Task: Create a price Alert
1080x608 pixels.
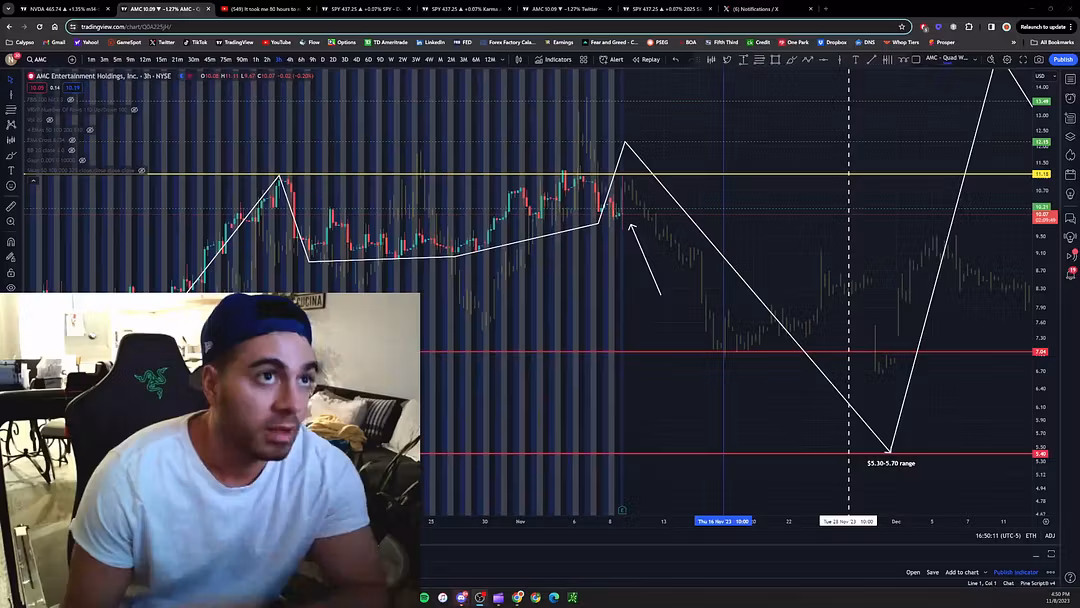Action: (x=611, y=59)
